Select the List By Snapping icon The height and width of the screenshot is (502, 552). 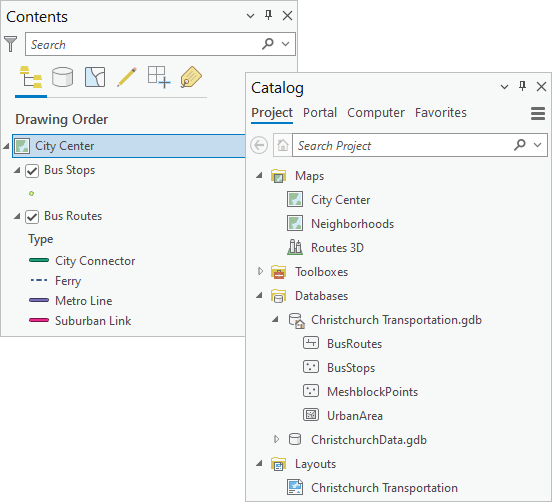pos(159,77)
